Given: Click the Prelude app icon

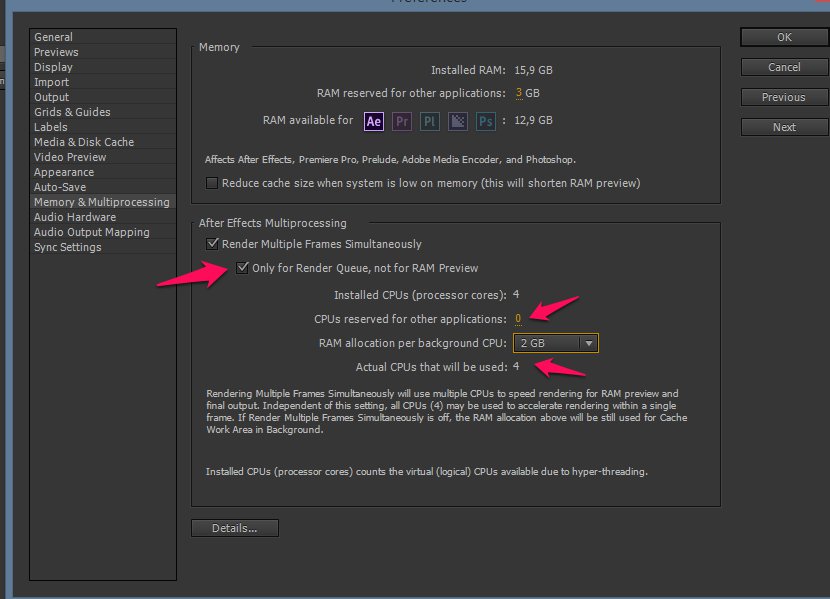Looking at the screenshot, I should click(x=430, y=121).
